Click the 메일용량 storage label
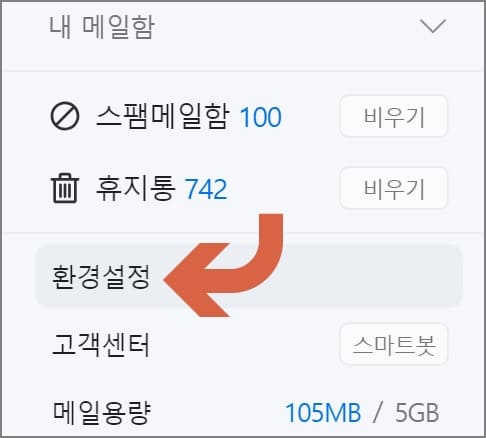This screenshot has width=486, height=438. point(102,412)
